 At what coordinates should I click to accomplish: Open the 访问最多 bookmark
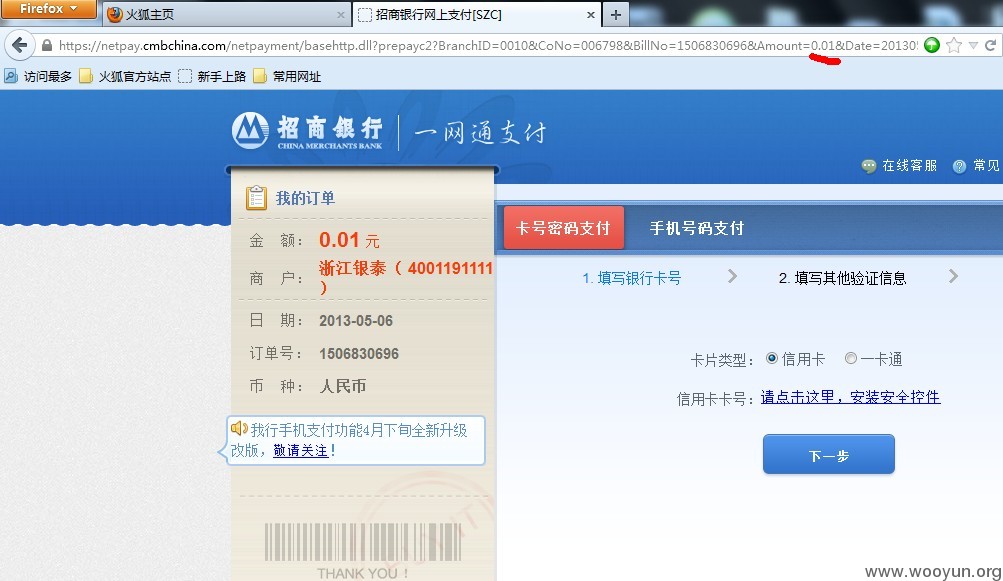(x=38, y=76)
